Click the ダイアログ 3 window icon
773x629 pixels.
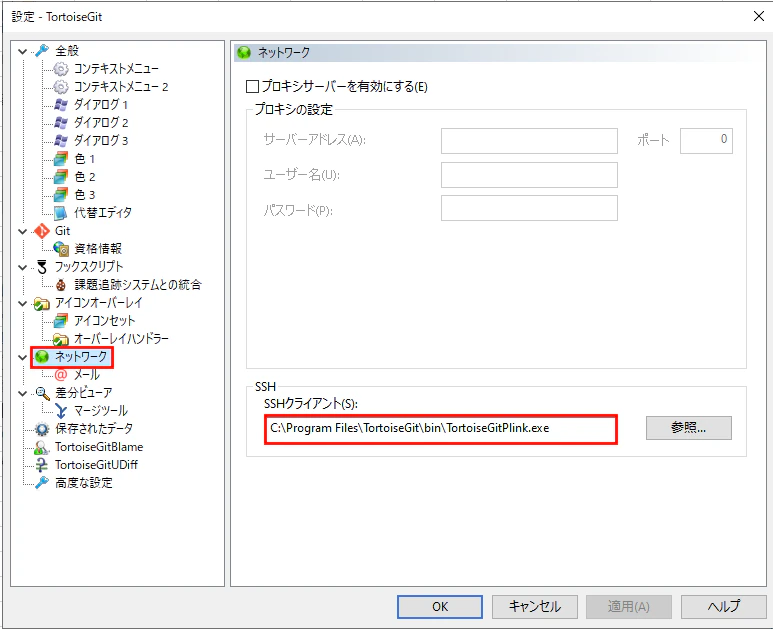click(61, 141)
